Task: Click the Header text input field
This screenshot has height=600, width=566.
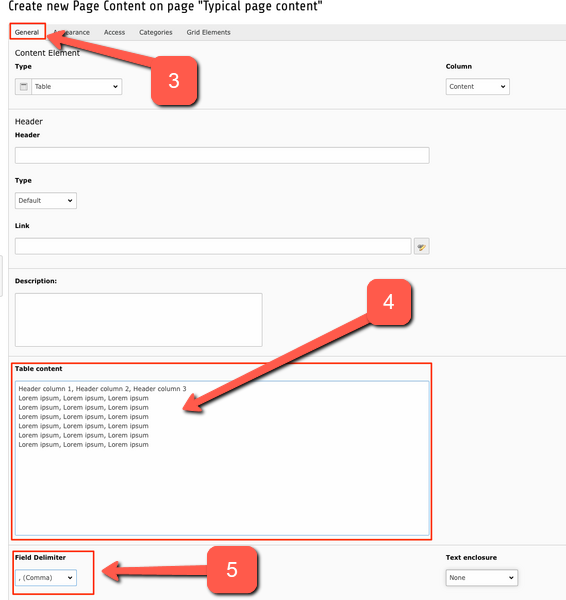Action: (222, 155)
